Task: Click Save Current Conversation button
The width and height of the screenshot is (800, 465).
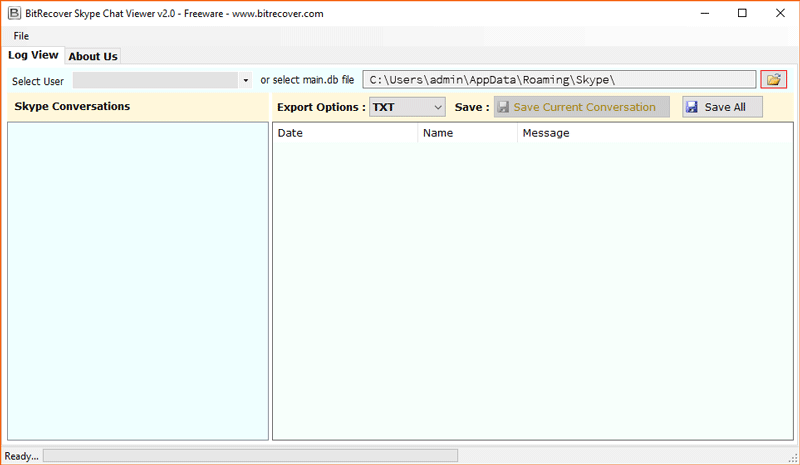Action: [x=582, y=107]
